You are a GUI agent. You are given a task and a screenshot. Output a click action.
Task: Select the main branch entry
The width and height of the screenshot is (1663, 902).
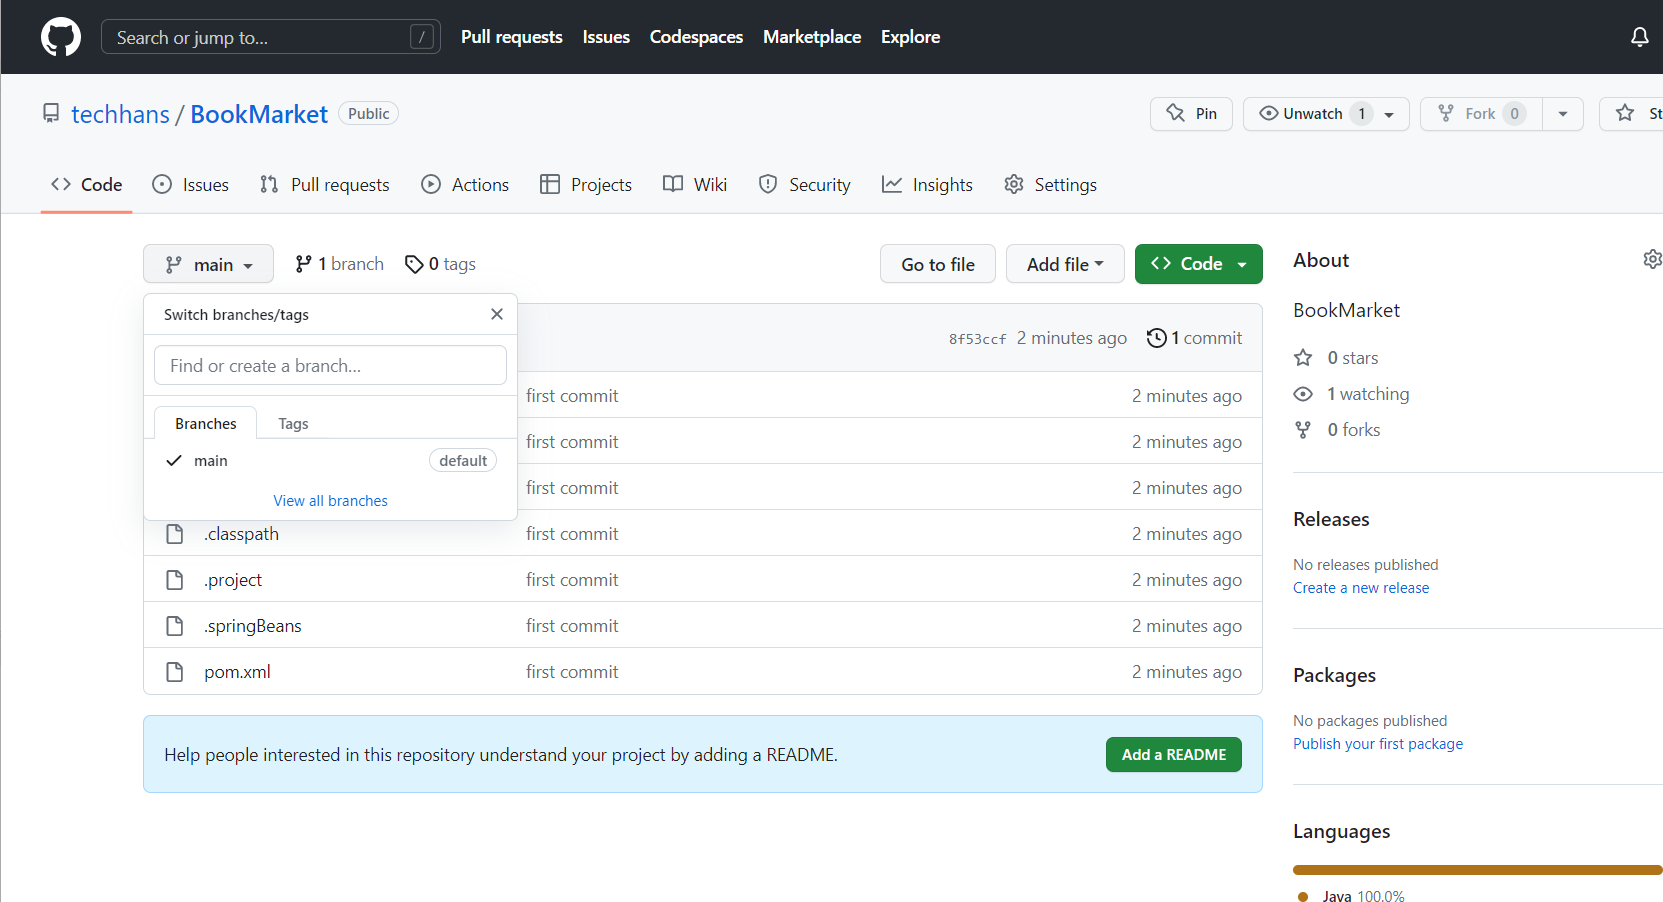[x=330, y=461]
